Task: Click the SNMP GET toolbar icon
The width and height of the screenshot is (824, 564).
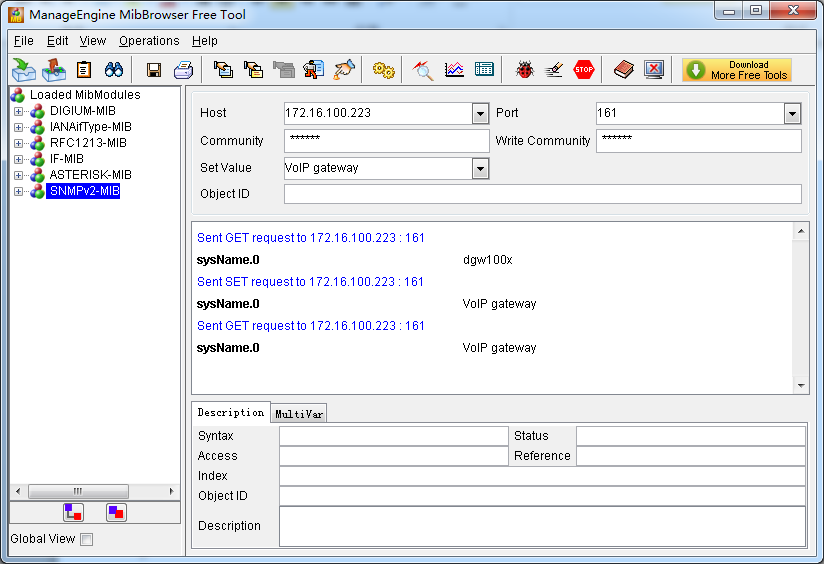Action: pyautogui.click(x=223, y=69)
